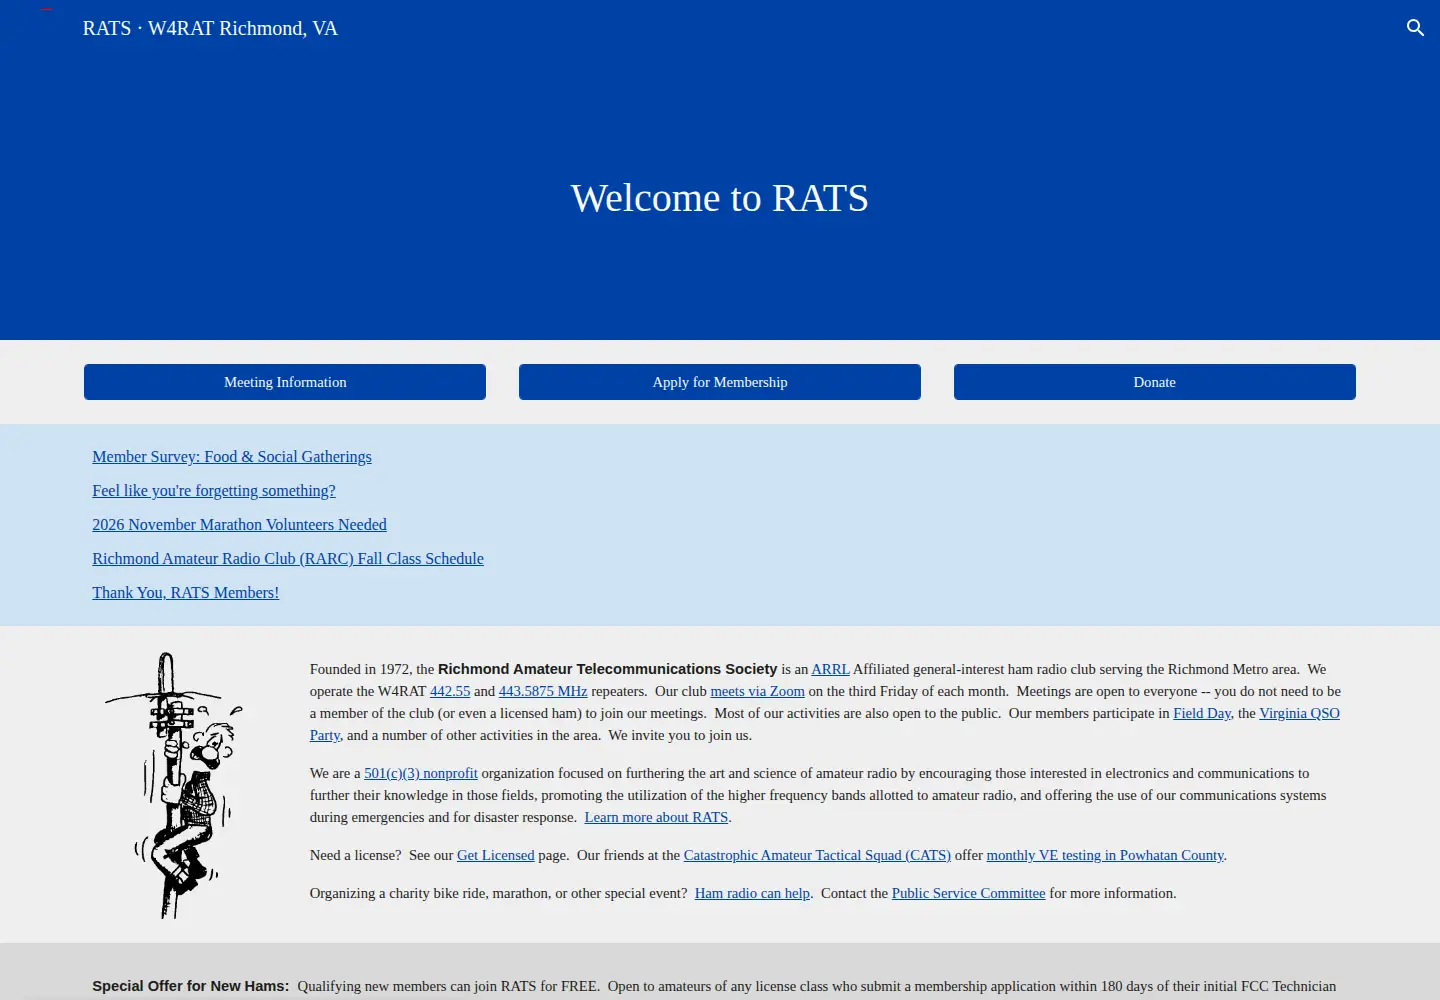Open the Field Day link
1440x1000 pixels.
coord(1202,713)
